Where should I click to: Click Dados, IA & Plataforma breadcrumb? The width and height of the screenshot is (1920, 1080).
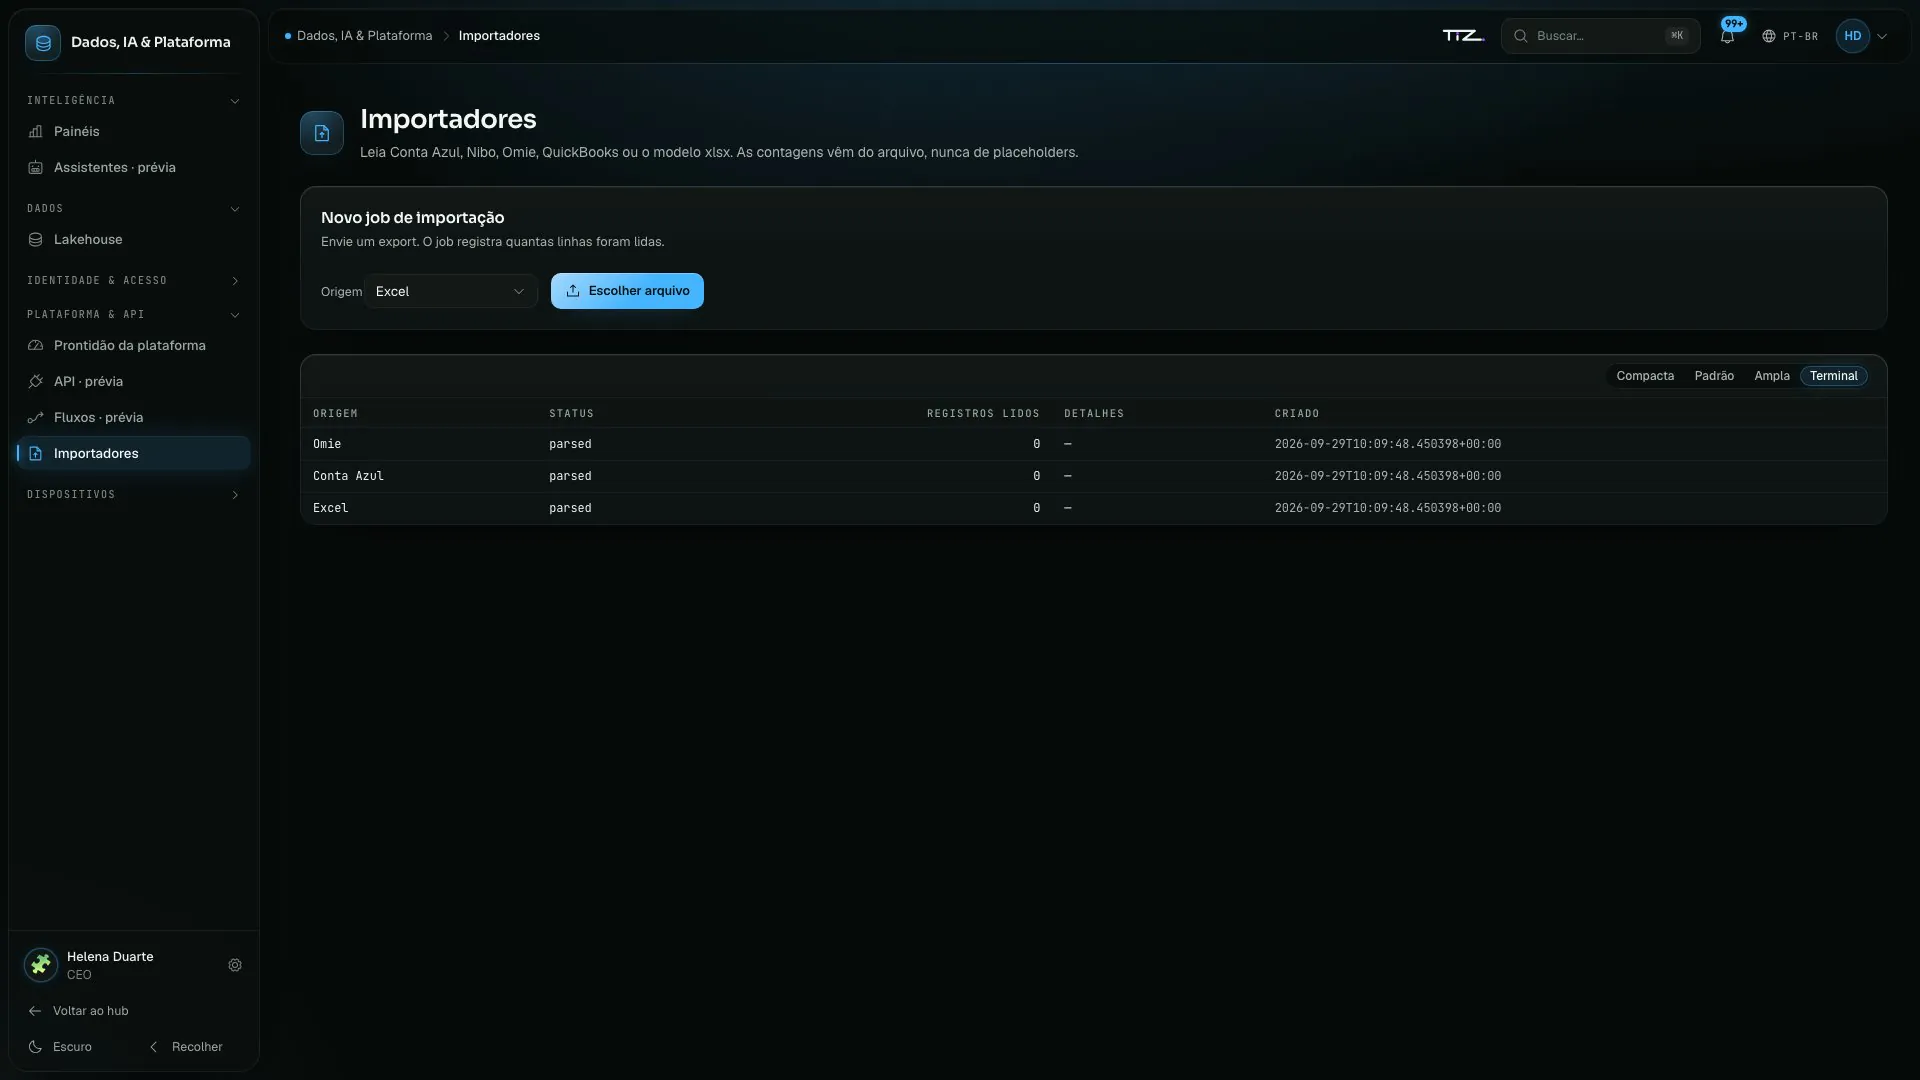[x=364, y=36]
